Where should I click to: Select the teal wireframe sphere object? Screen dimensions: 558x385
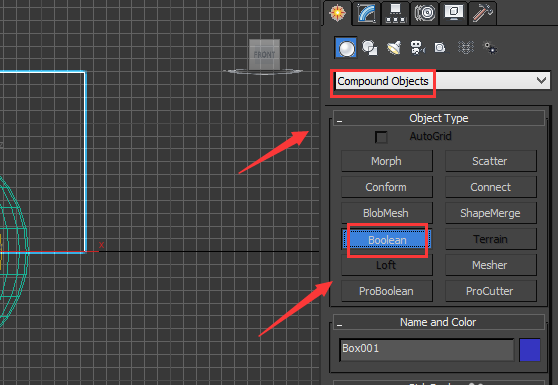[14, 251]
